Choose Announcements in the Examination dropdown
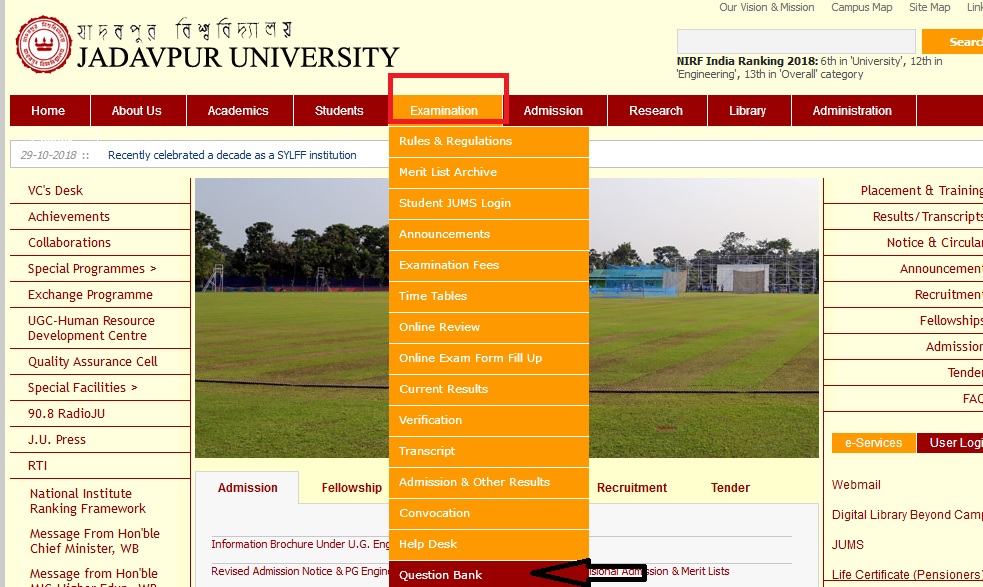 tap(488, 235)
